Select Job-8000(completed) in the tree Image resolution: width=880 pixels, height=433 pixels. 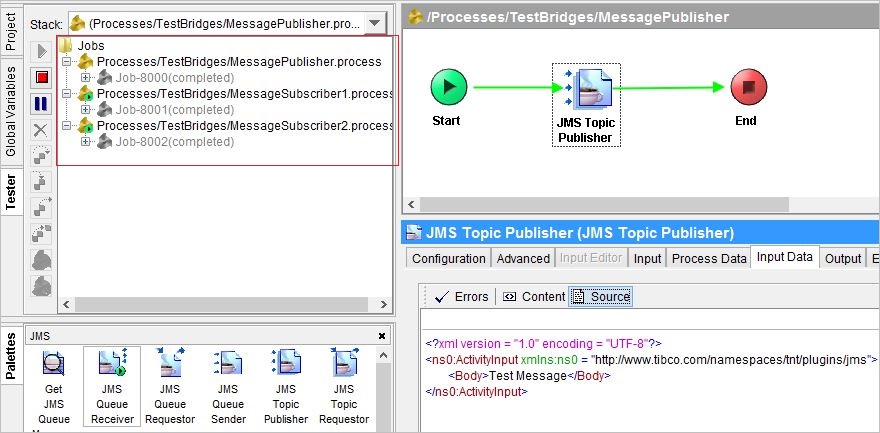(175, 77)
